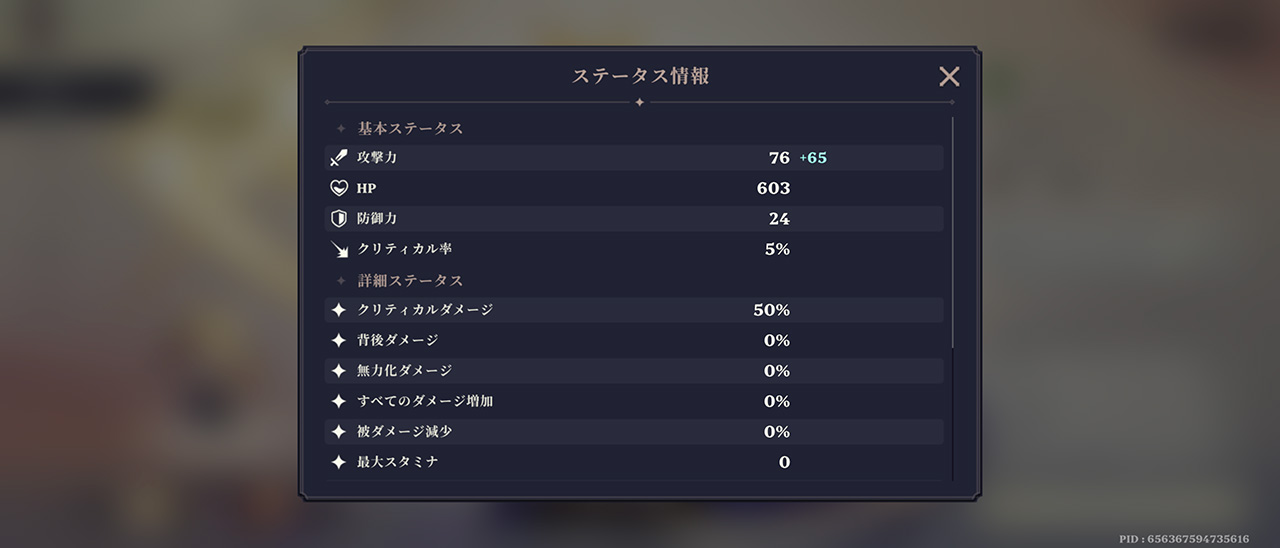Click the star icon beside クリティカルダメージ

coord(339,310)
